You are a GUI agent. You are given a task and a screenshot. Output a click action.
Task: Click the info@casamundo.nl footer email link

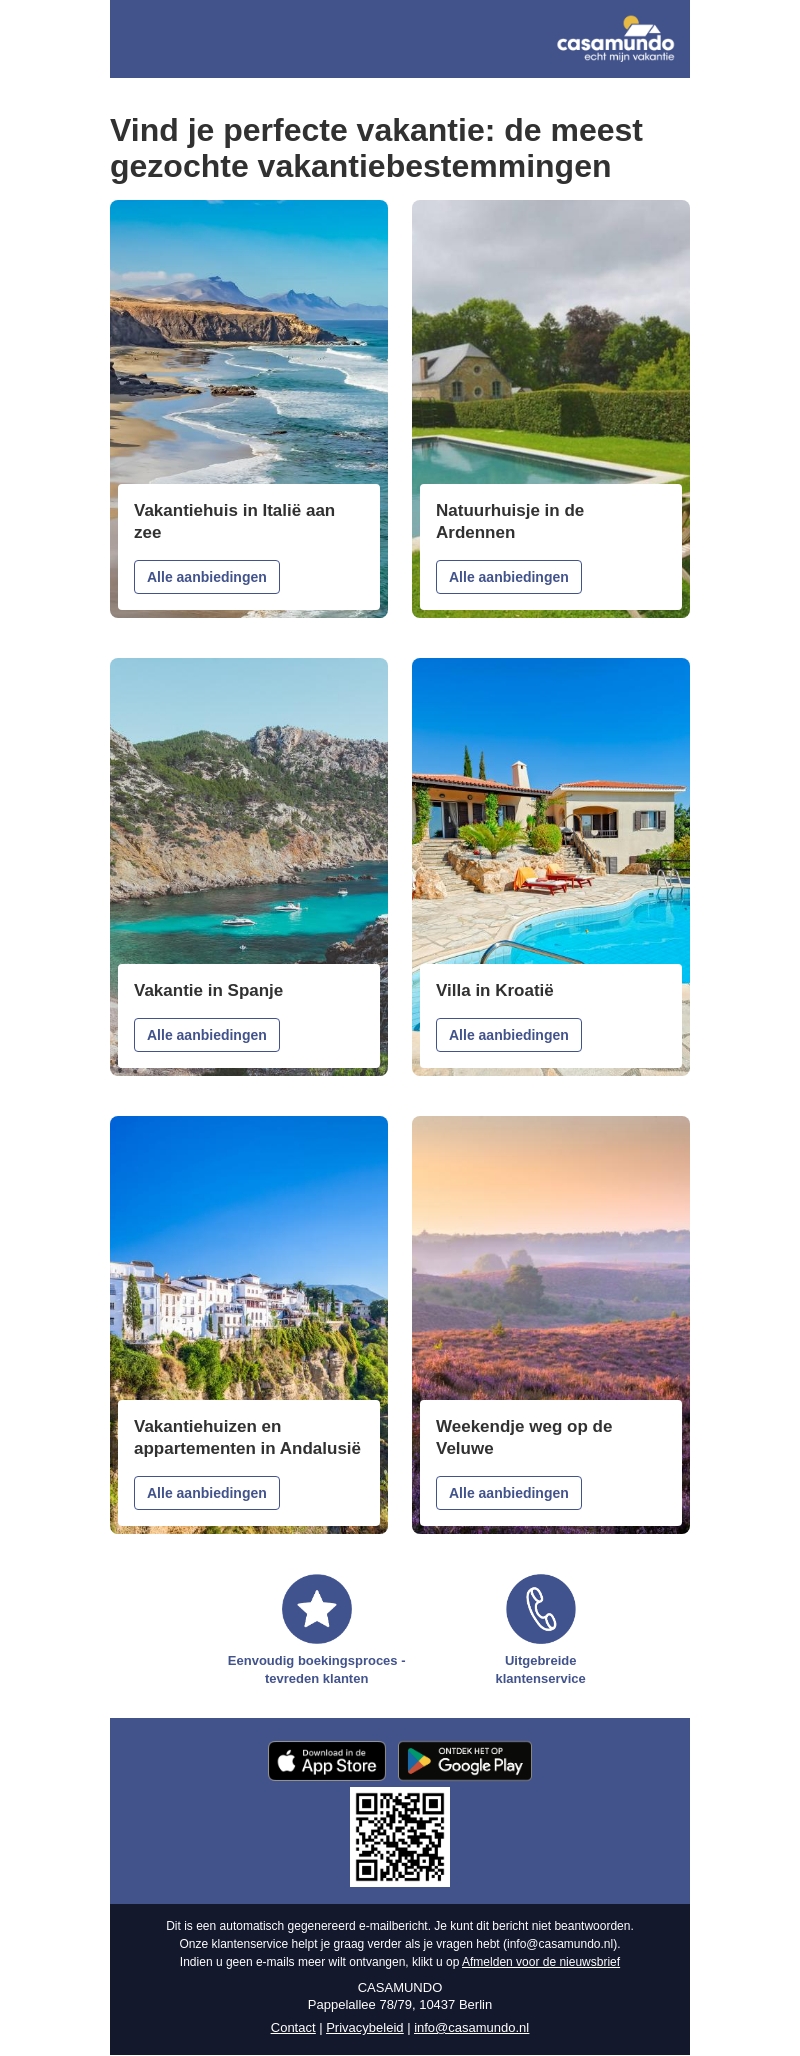[471, 2028]
